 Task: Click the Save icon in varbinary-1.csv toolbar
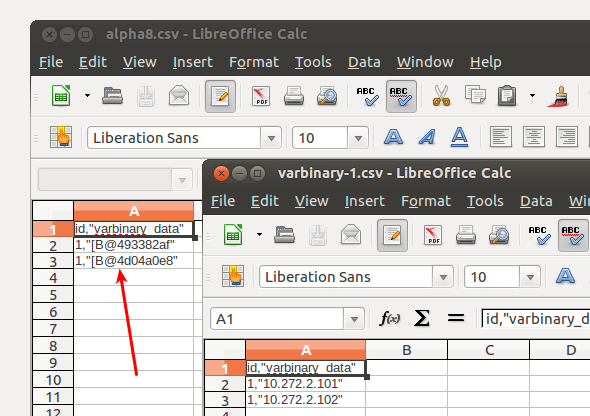point(318,235)
